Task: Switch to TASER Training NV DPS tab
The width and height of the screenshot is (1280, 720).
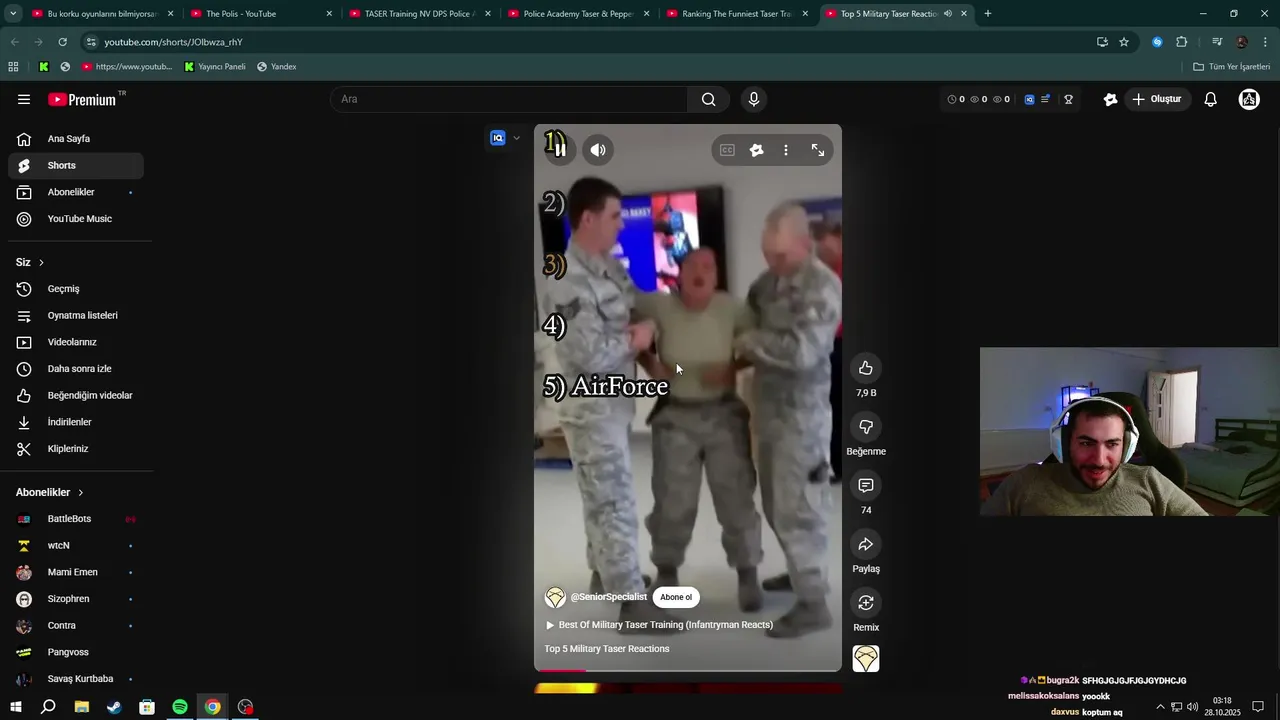Action: point(420,14)
